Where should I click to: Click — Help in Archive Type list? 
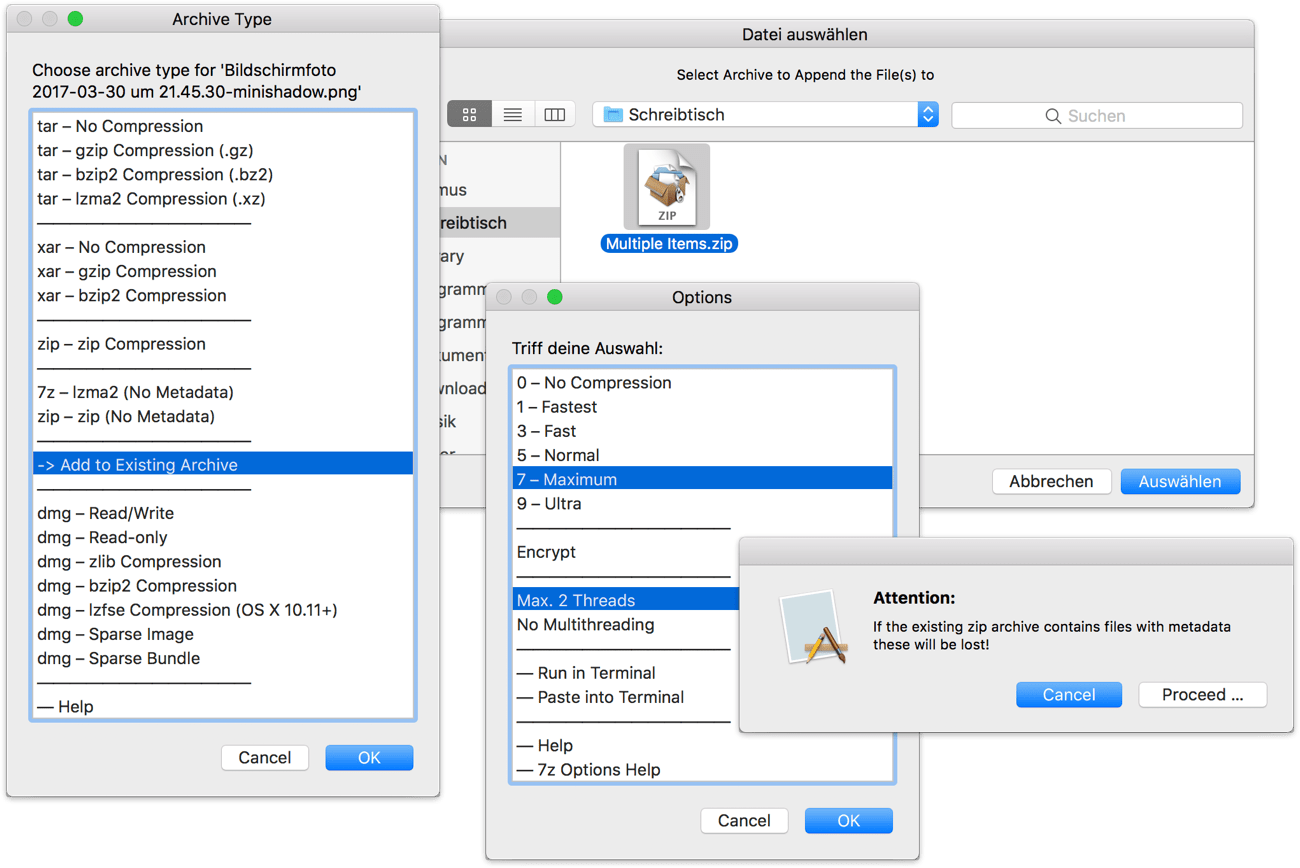pos(223,707)
